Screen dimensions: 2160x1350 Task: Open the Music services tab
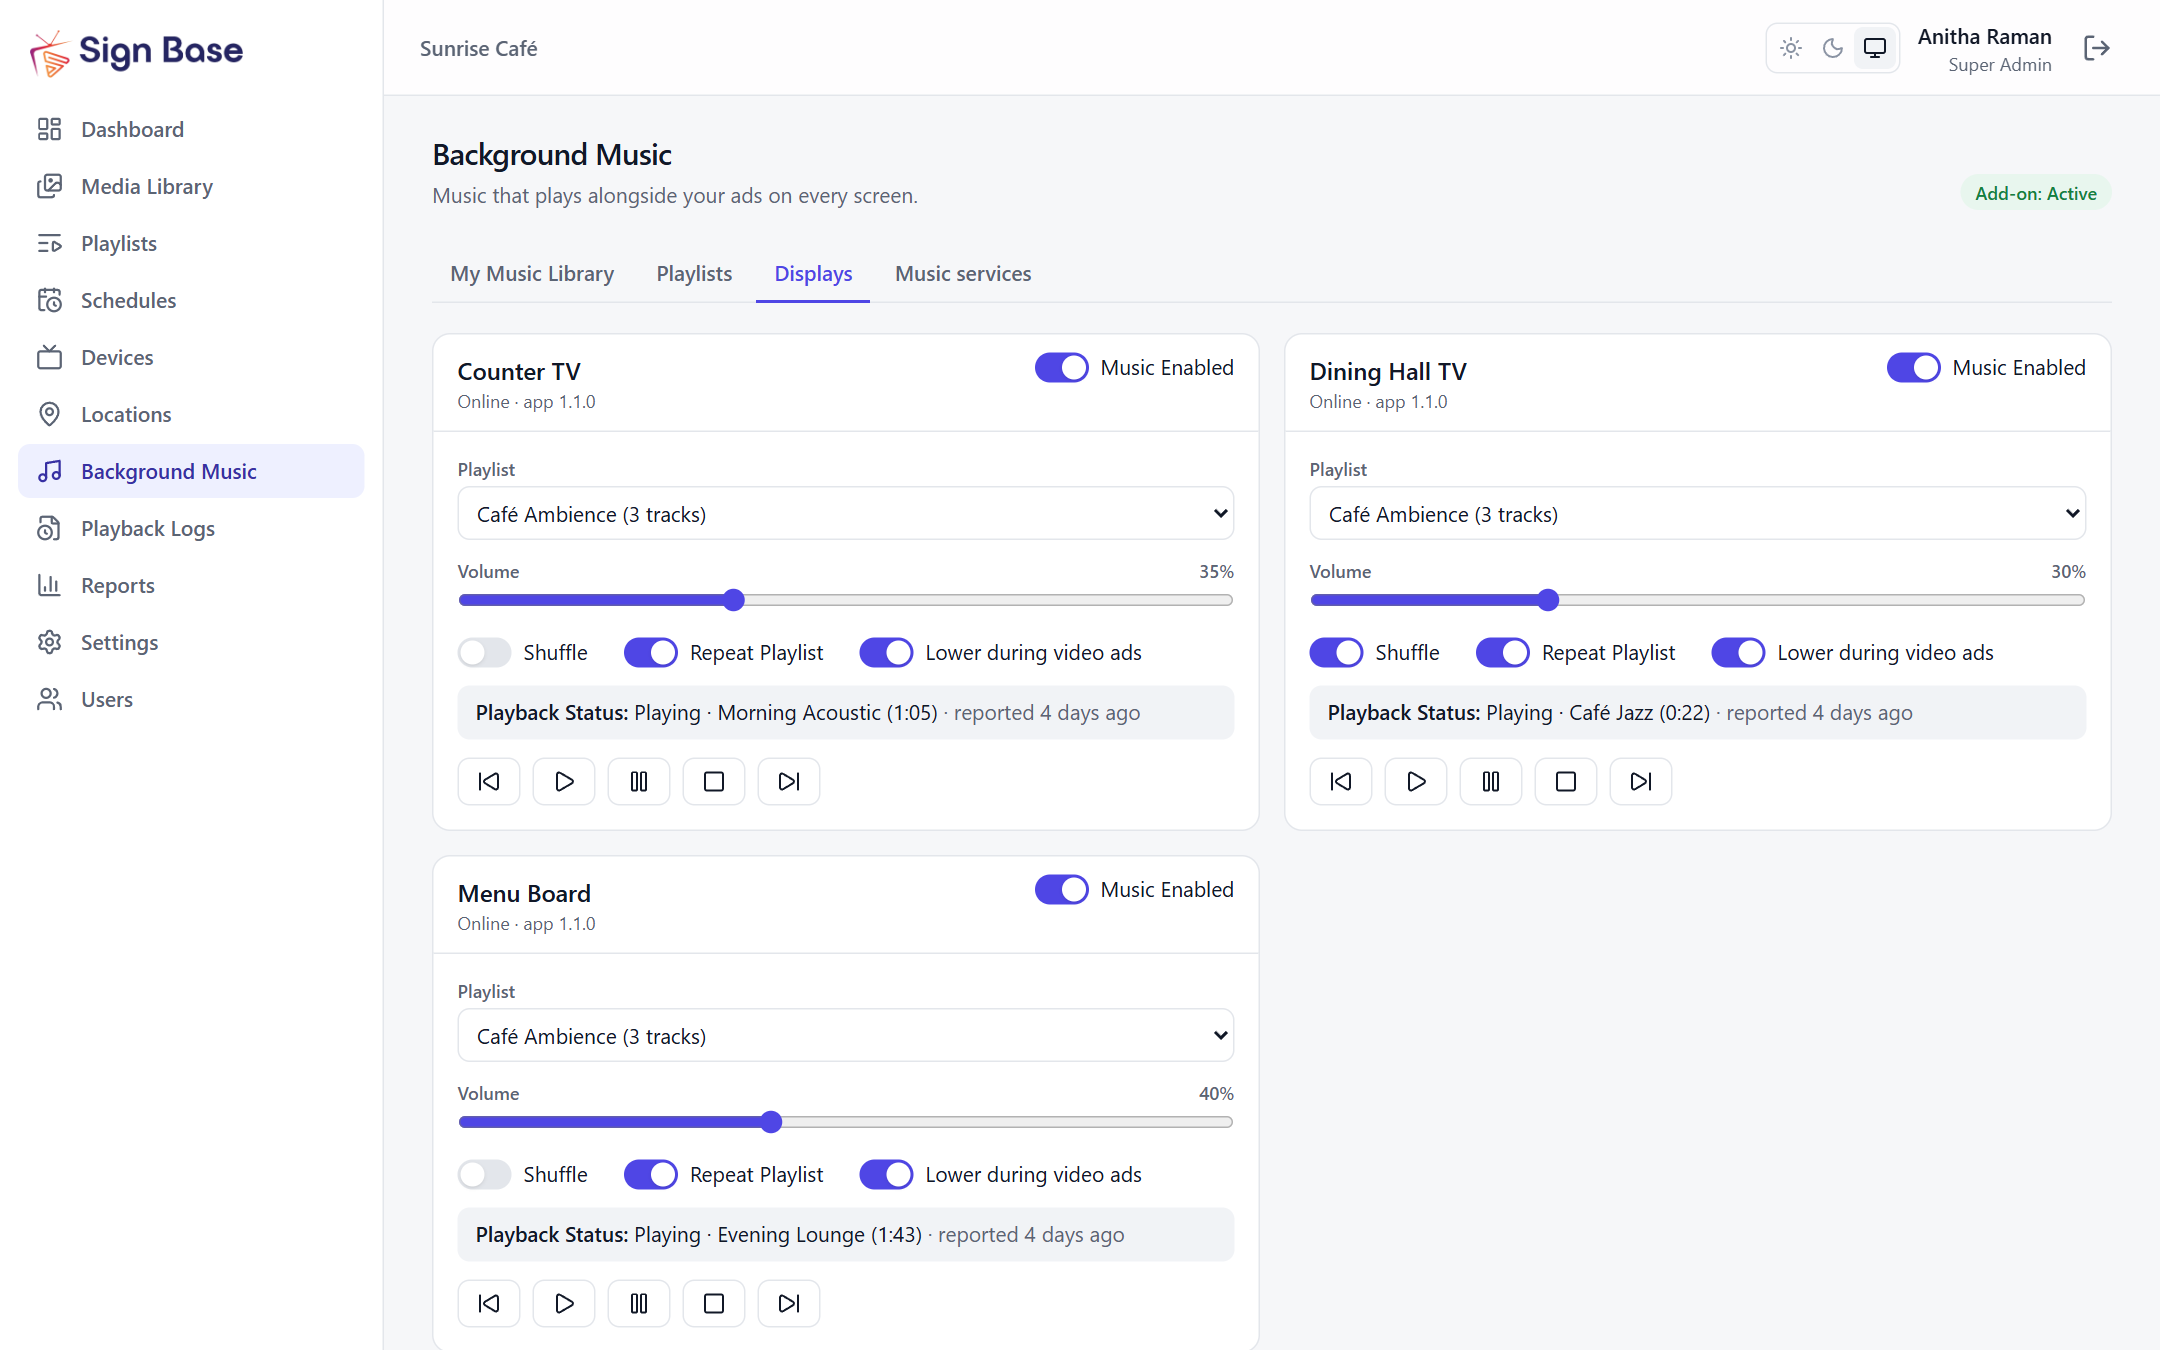[963, 274]
